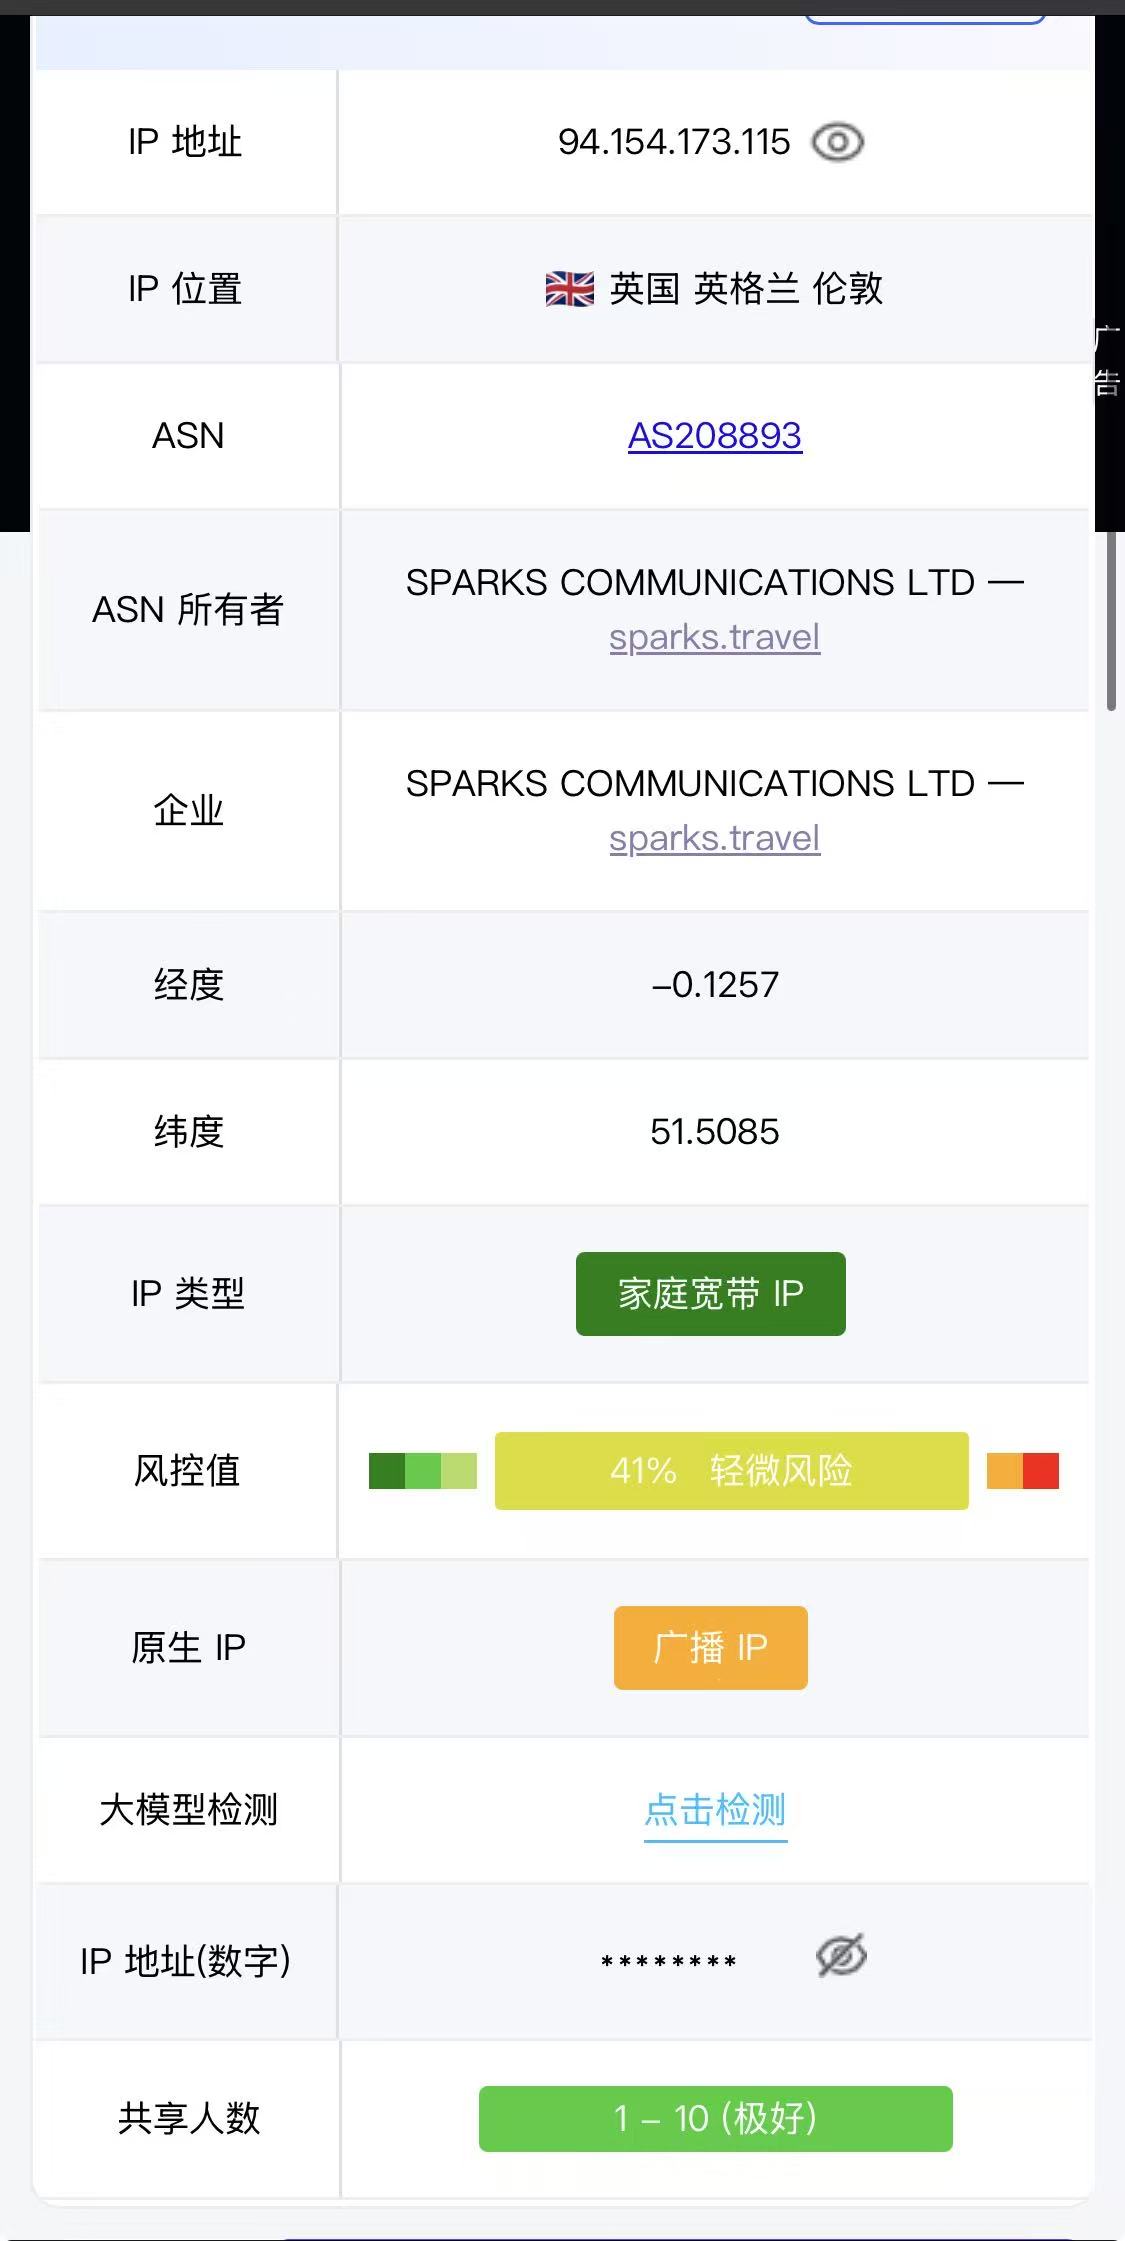Click the red risk level swatch

1041,1470
